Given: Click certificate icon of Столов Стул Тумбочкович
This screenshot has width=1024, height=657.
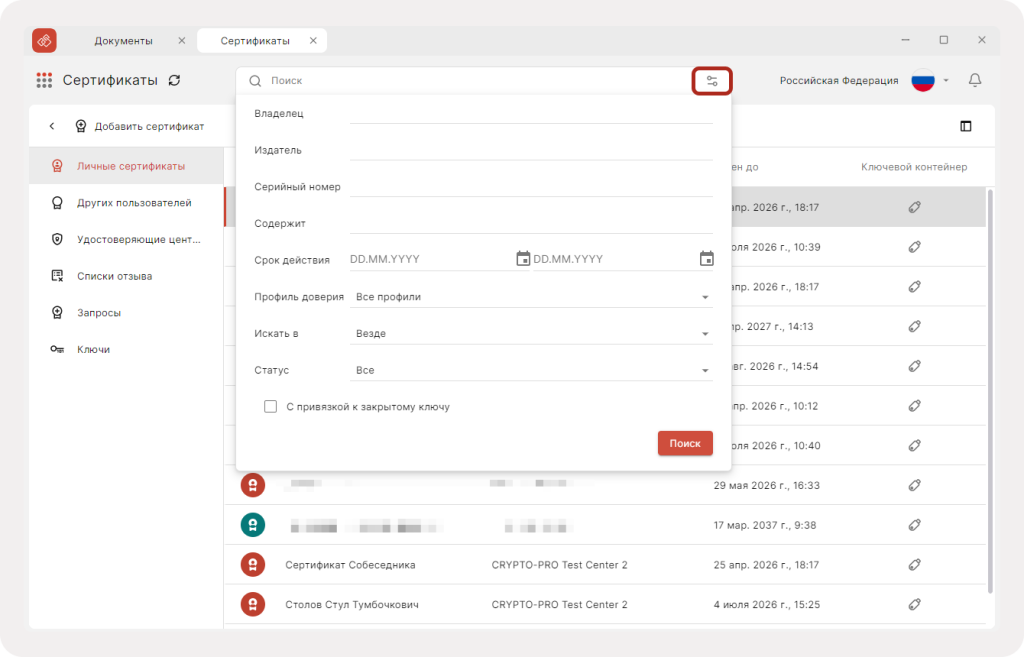Looking at the screenshot, I should click(253, 605).
